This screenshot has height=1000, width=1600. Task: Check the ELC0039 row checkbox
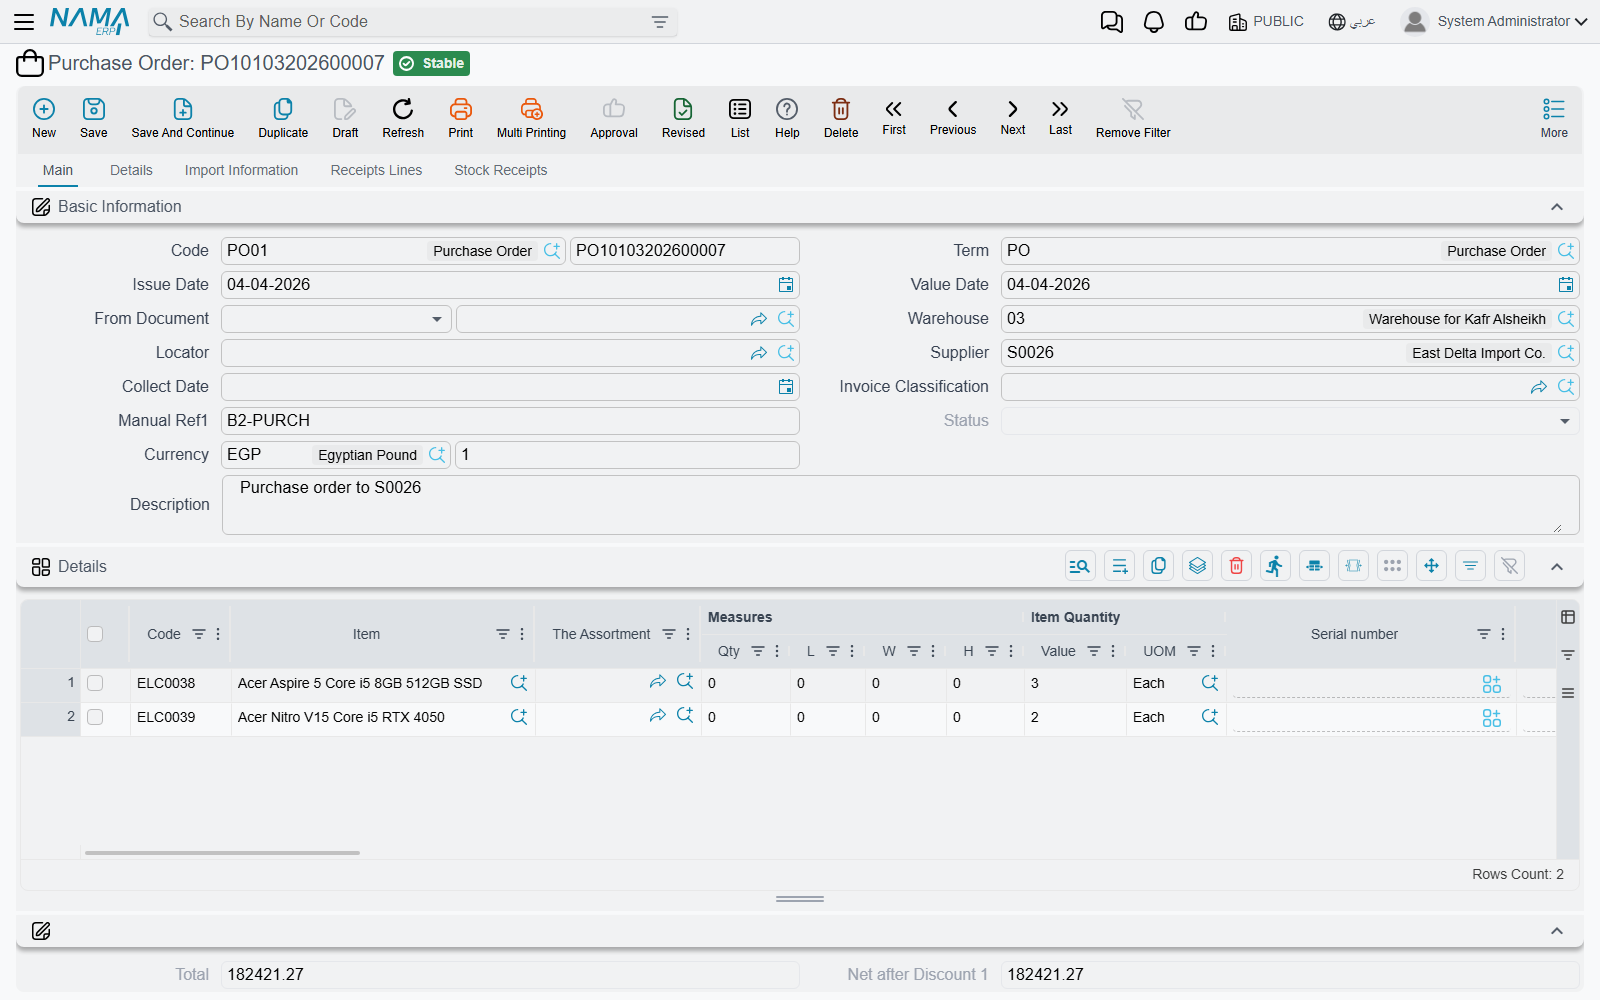(x=95, y=717)
